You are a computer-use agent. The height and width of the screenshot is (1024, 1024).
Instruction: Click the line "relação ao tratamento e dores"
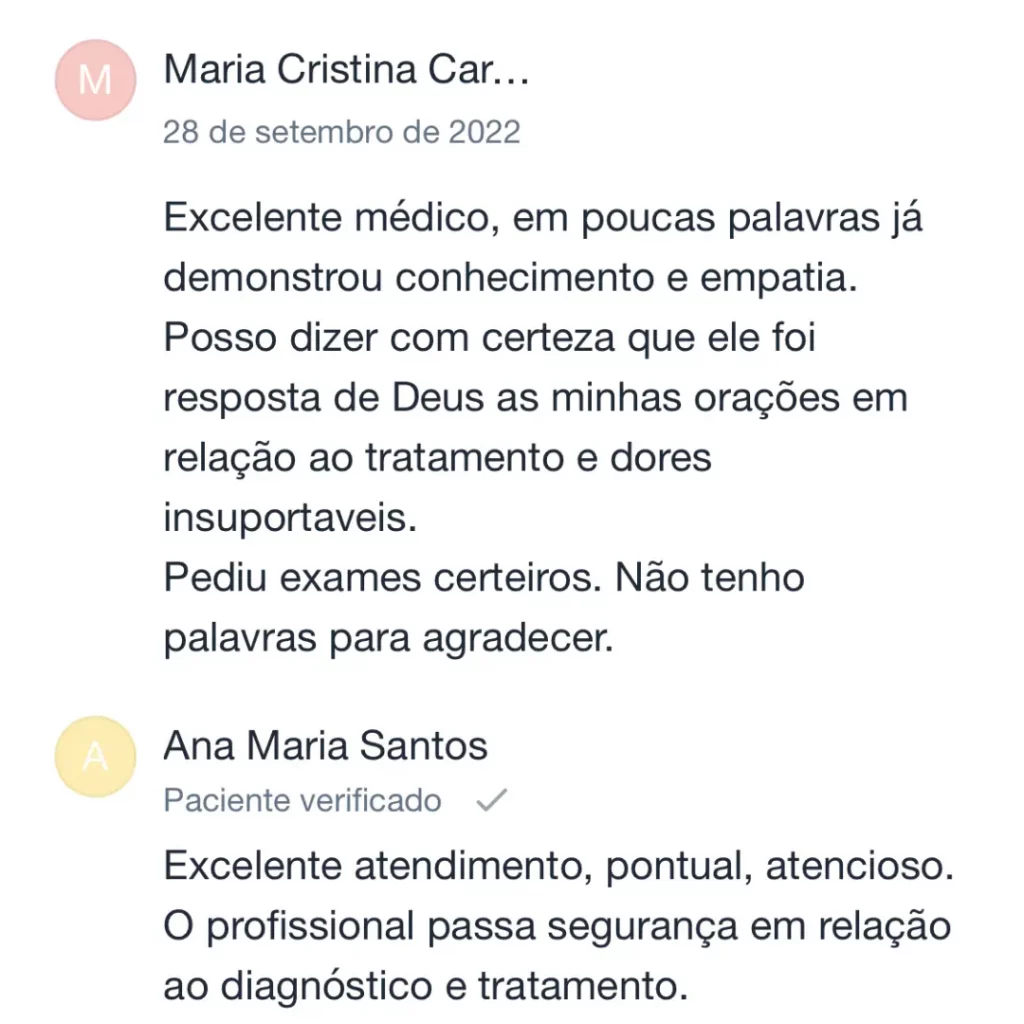[437, 458]
